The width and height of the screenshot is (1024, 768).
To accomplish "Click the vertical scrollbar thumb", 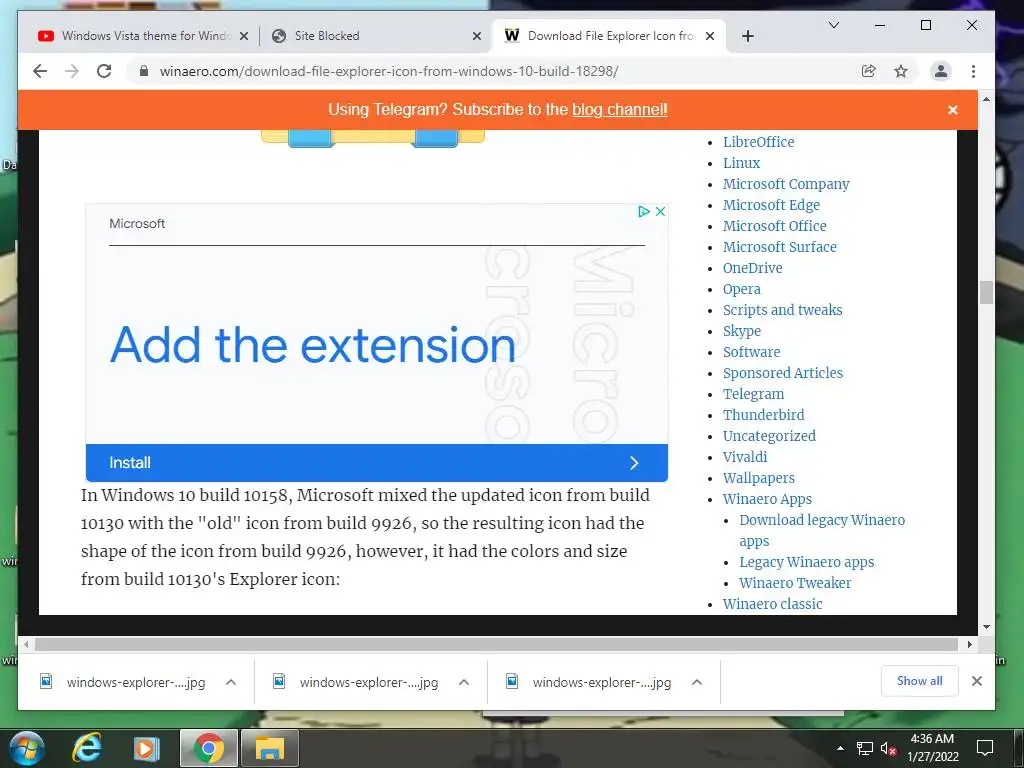I will [986, 293].
